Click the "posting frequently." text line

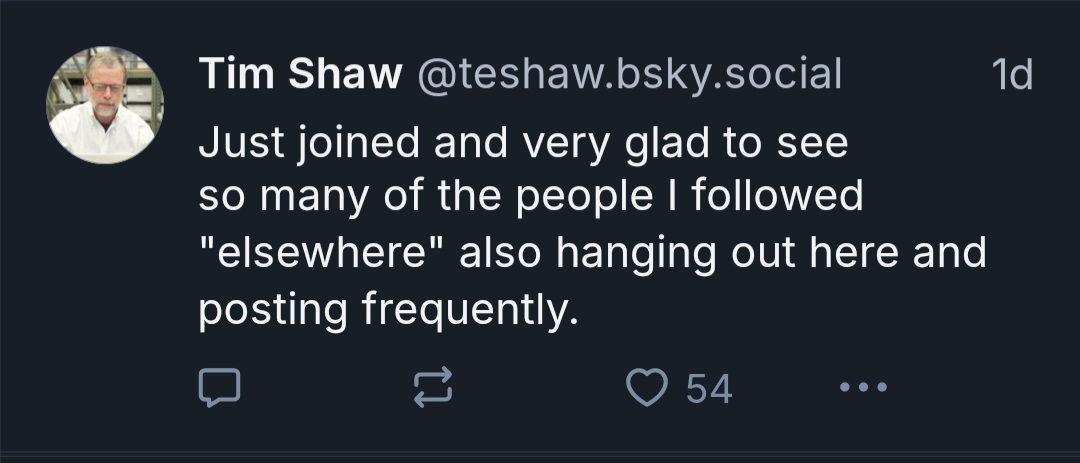[389, 309]
